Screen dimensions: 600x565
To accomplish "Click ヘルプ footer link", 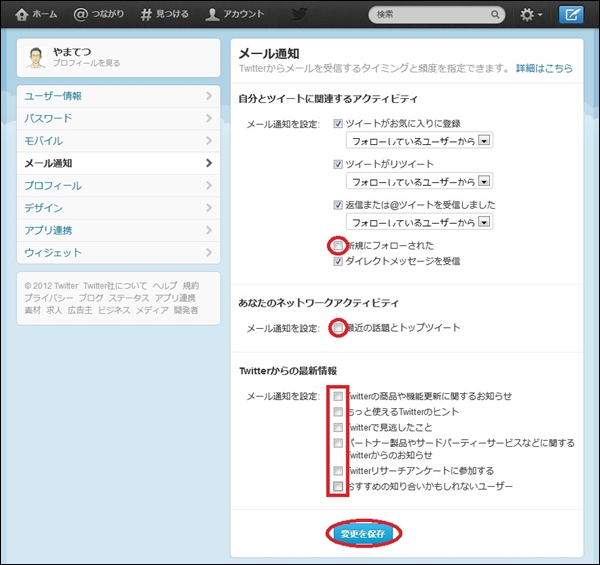I will [x=165, y=286].
